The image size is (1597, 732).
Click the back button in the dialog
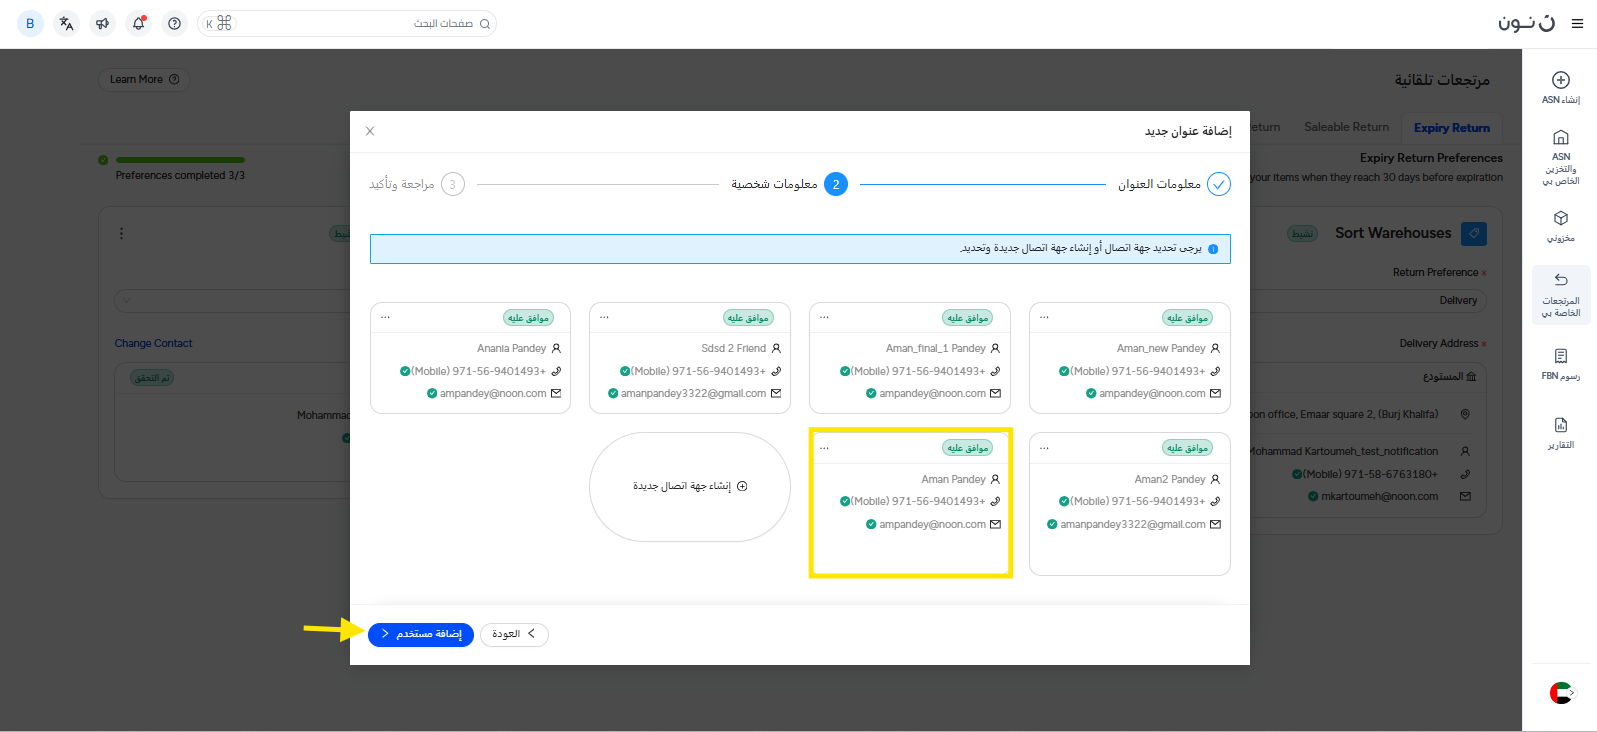(514, 634)
